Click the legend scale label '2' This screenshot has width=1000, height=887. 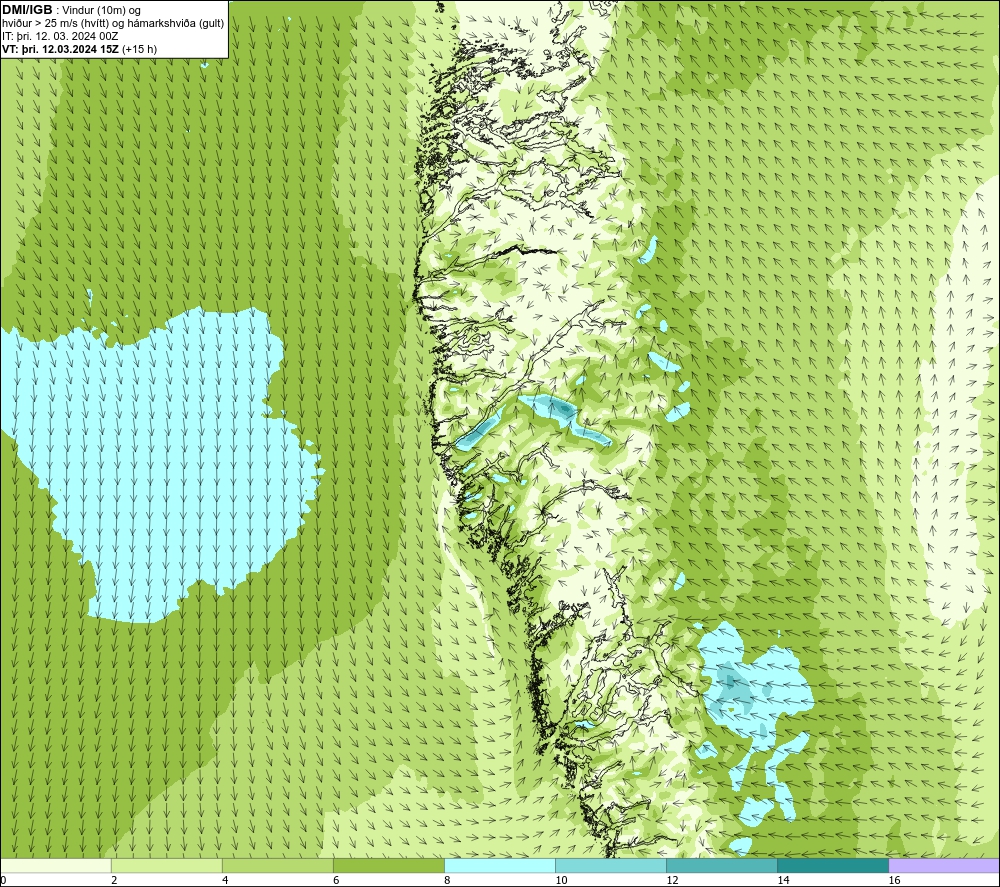click(114, 880)
